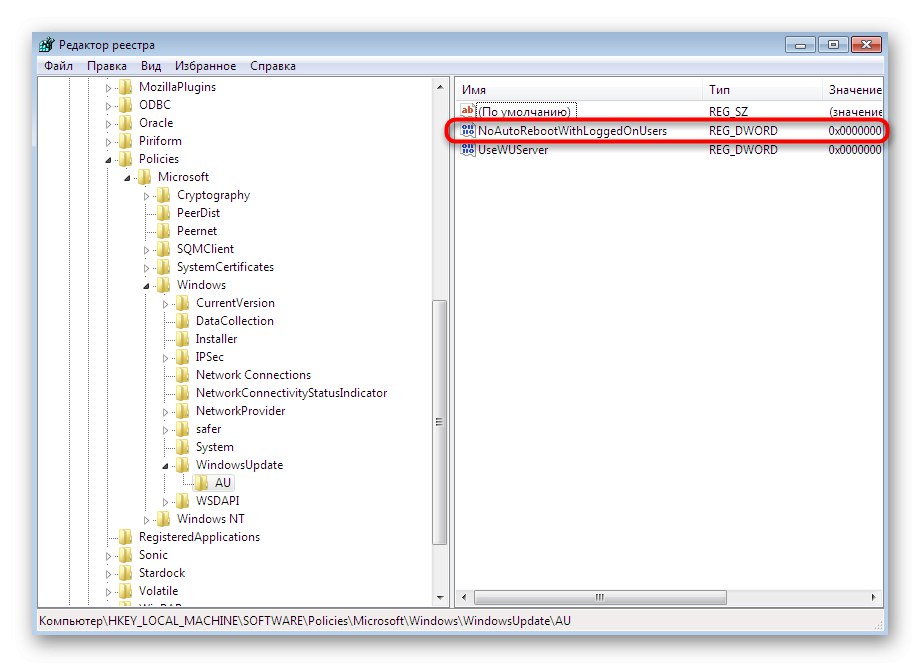Select the Policies folder icon

pos(126,159)
